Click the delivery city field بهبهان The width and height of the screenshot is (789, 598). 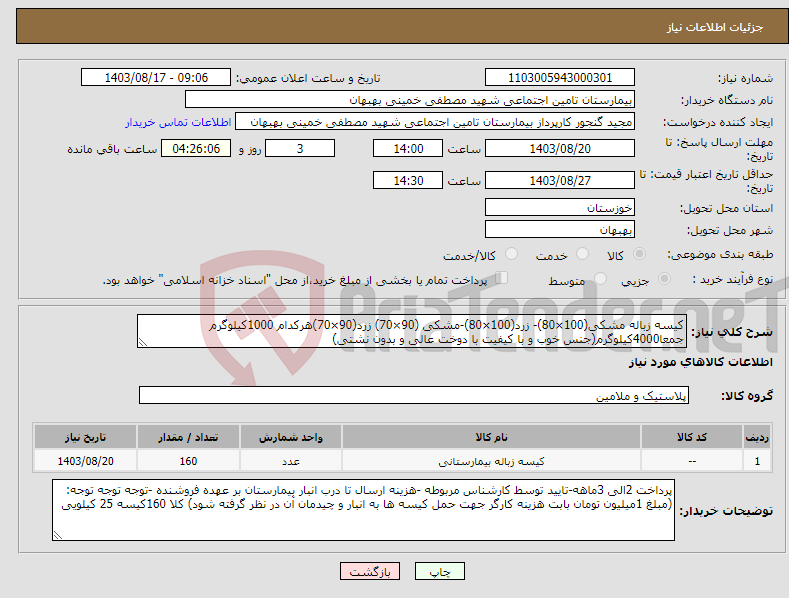560,230
